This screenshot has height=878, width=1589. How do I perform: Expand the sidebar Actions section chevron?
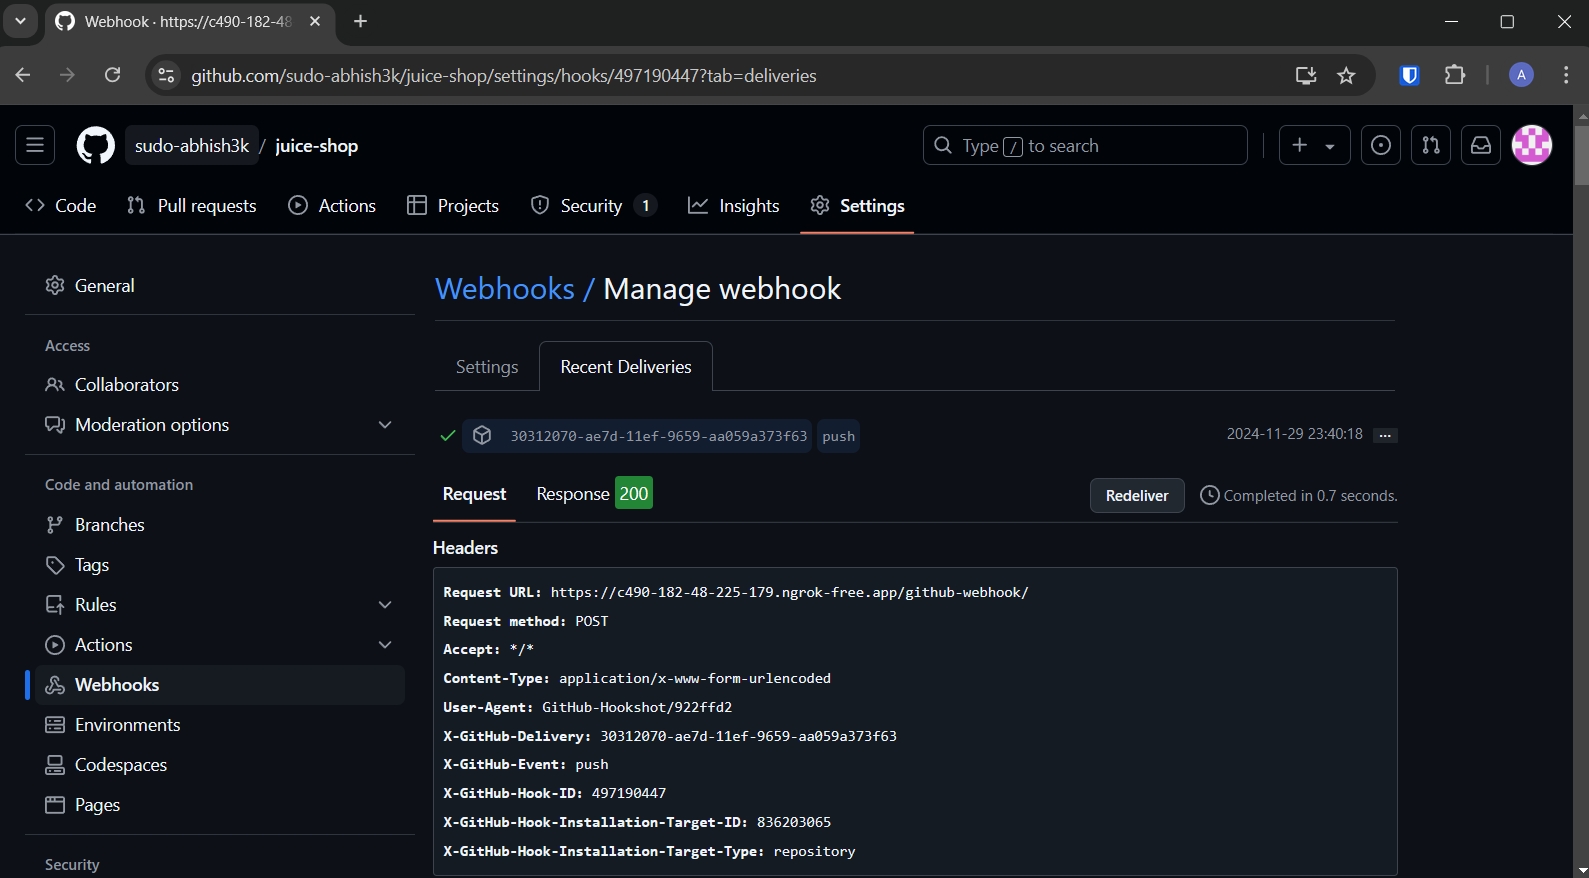(x=385, y=645)
